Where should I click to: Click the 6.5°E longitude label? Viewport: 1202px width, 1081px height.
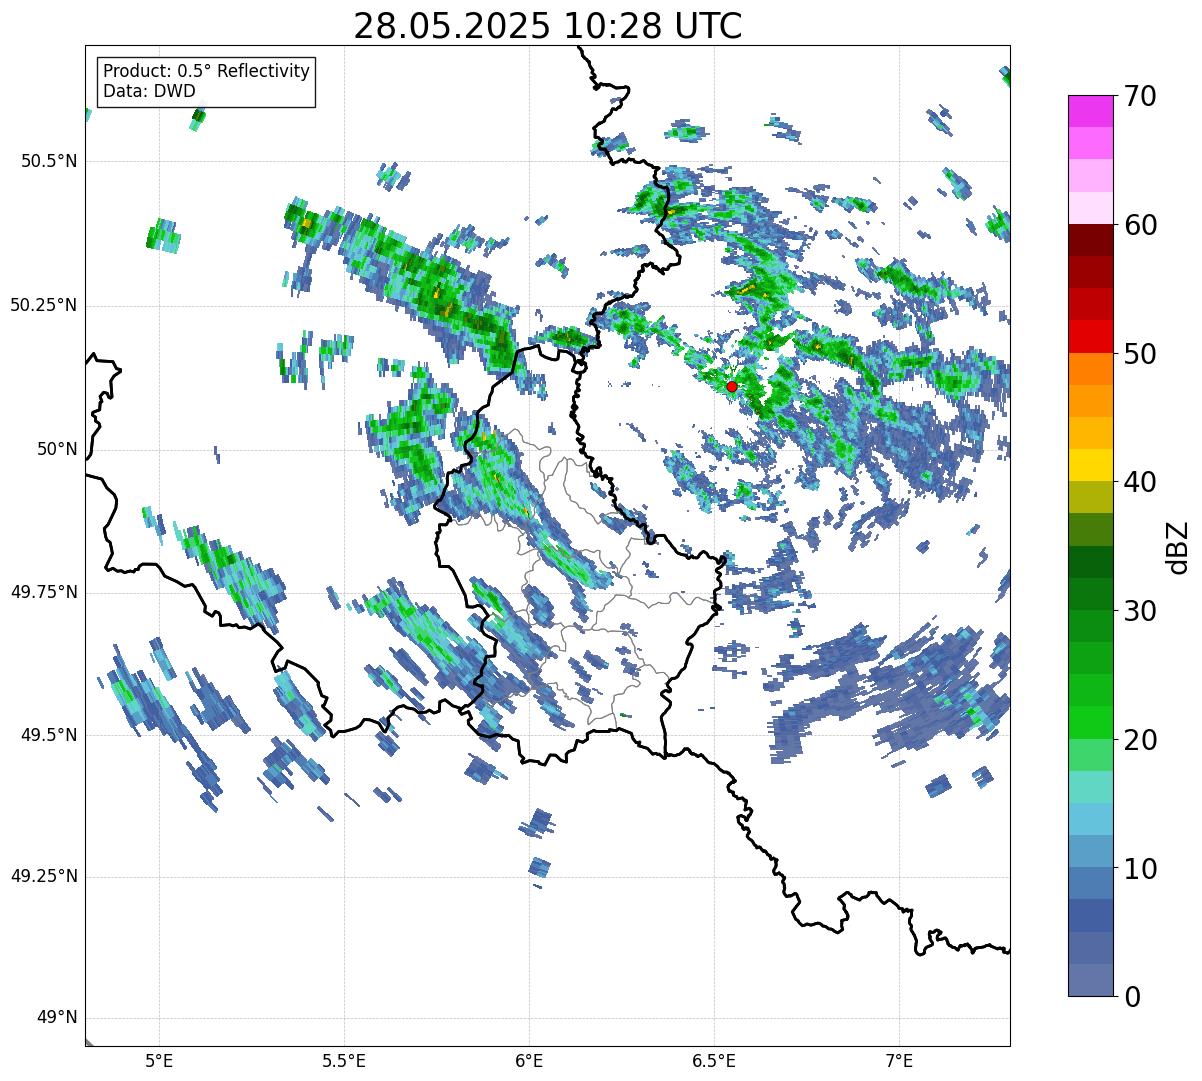(x=715, y=1061)
